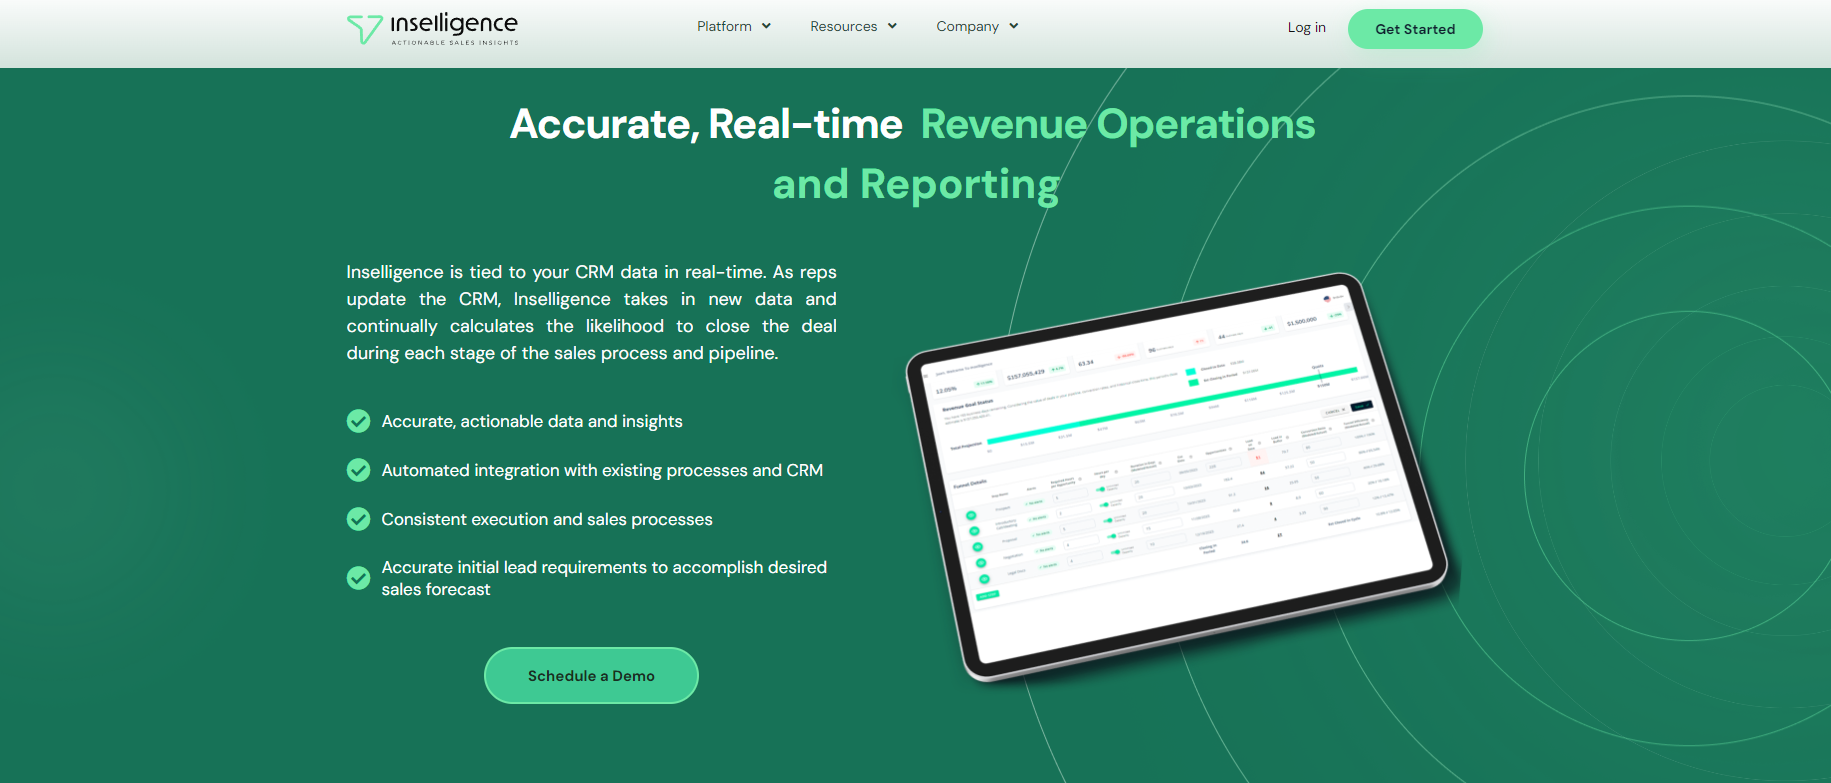1831x783 pixels.
Task: Follow the Log in link
Action: click(1306, 28)
